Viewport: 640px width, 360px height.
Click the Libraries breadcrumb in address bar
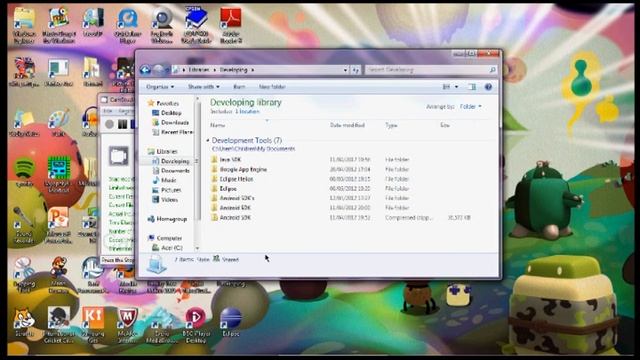199,70
